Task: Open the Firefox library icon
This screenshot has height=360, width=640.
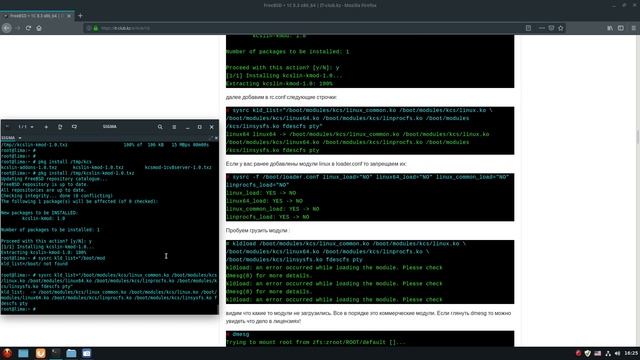Action: coord(610,28)
